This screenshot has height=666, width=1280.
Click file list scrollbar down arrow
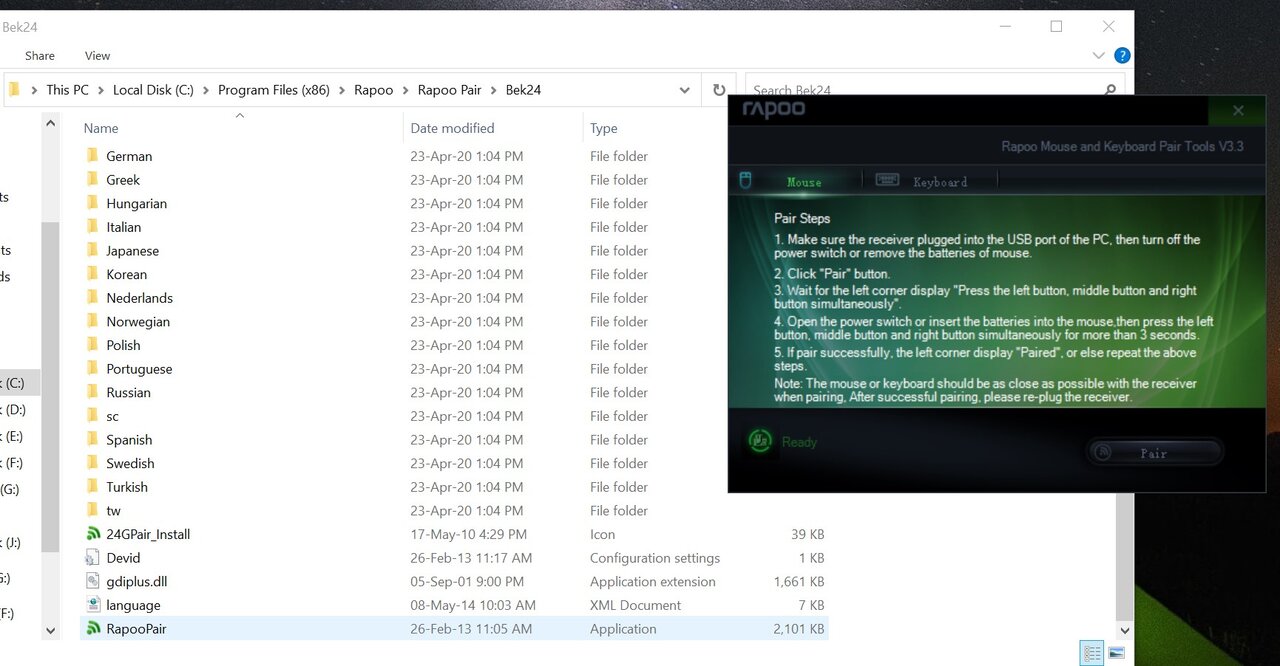pos(1124,630)
